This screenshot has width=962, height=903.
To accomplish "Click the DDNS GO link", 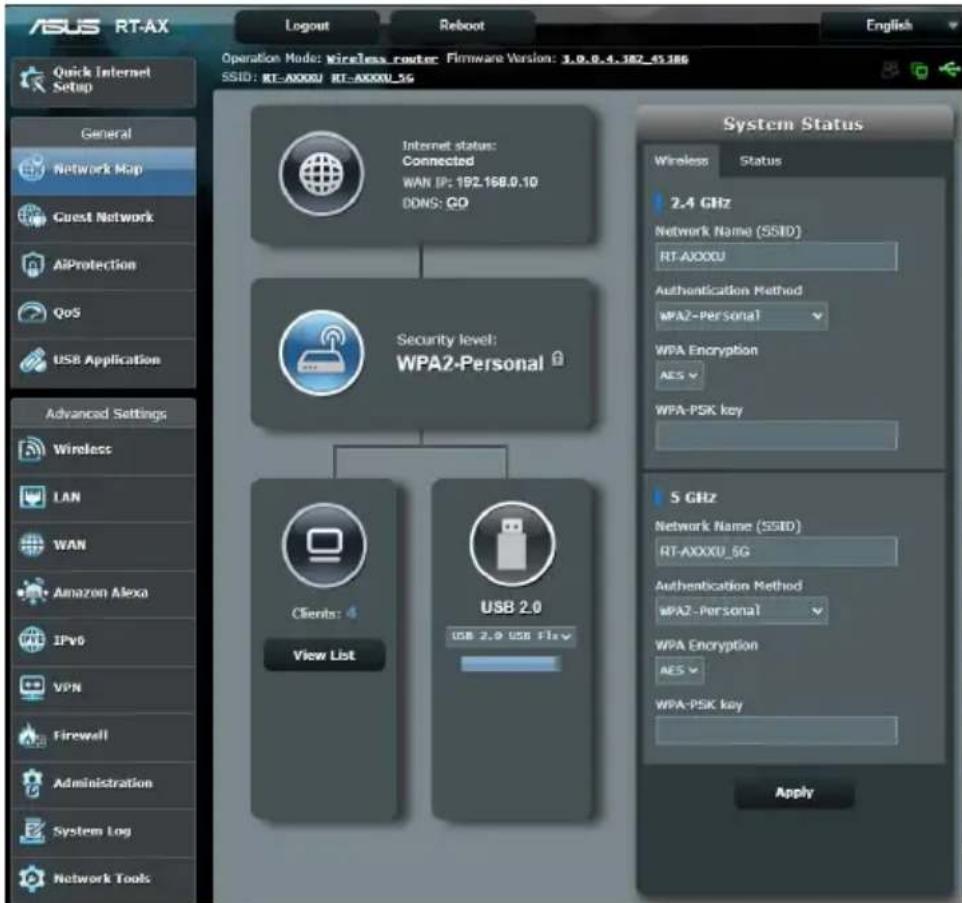I will [x=457, y=202].
